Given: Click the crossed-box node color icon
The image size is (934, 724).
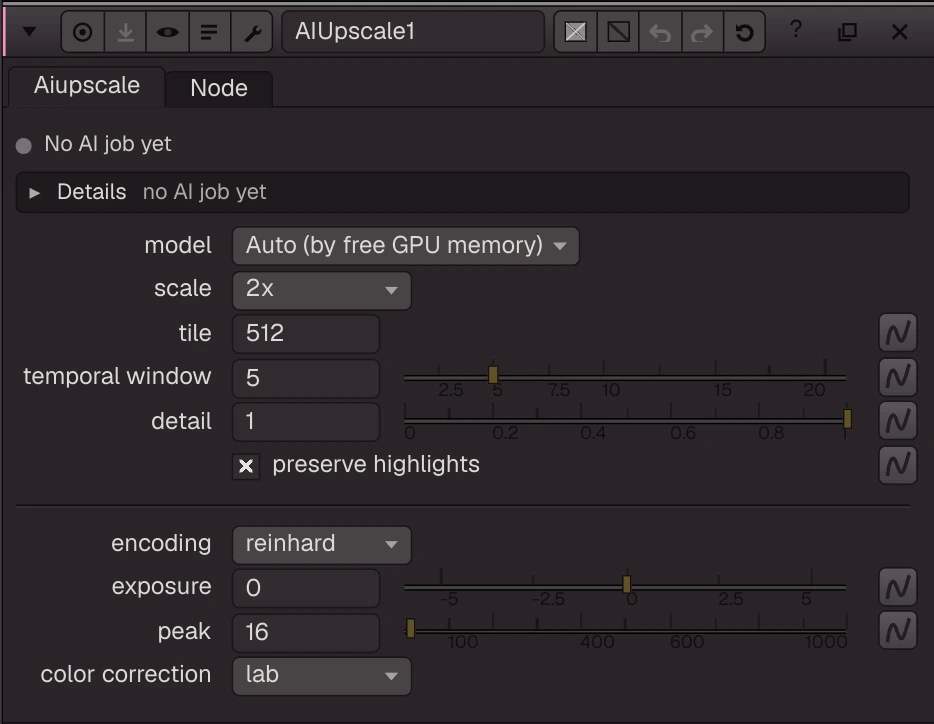Looking at the screenshot, I should 575,32.
